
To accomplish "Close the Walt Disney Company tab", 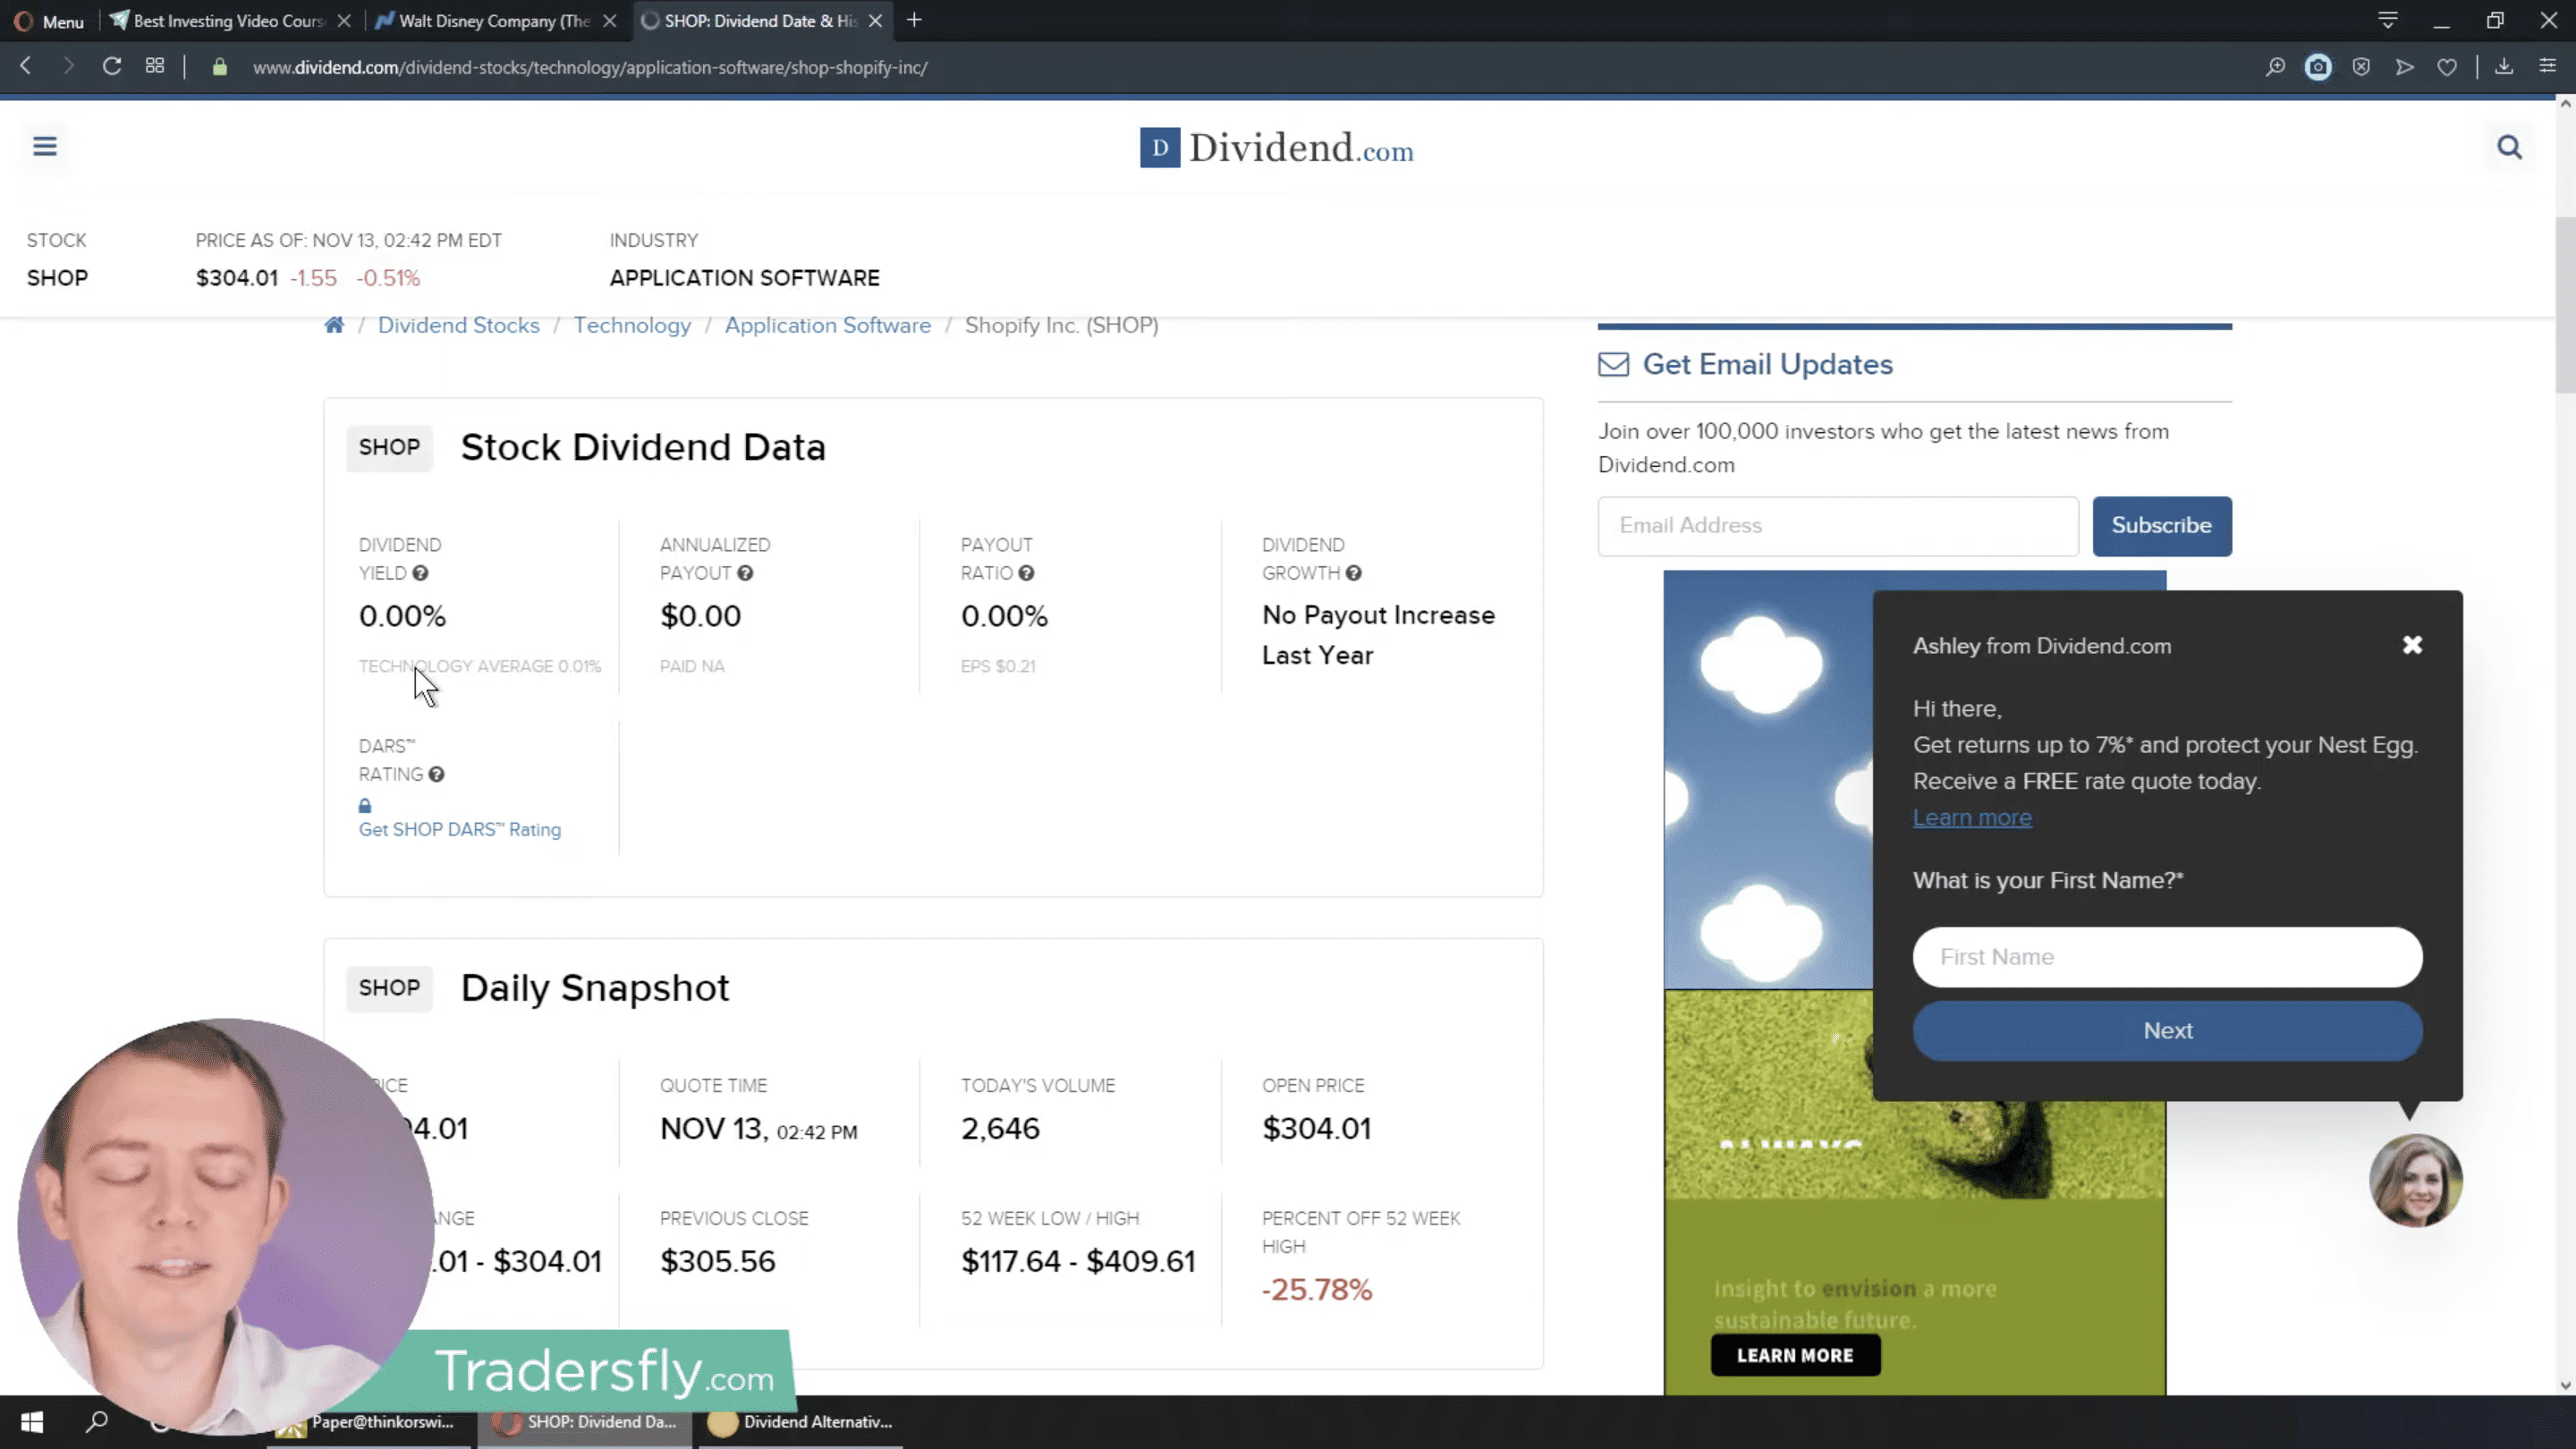I will click(609, 21).
